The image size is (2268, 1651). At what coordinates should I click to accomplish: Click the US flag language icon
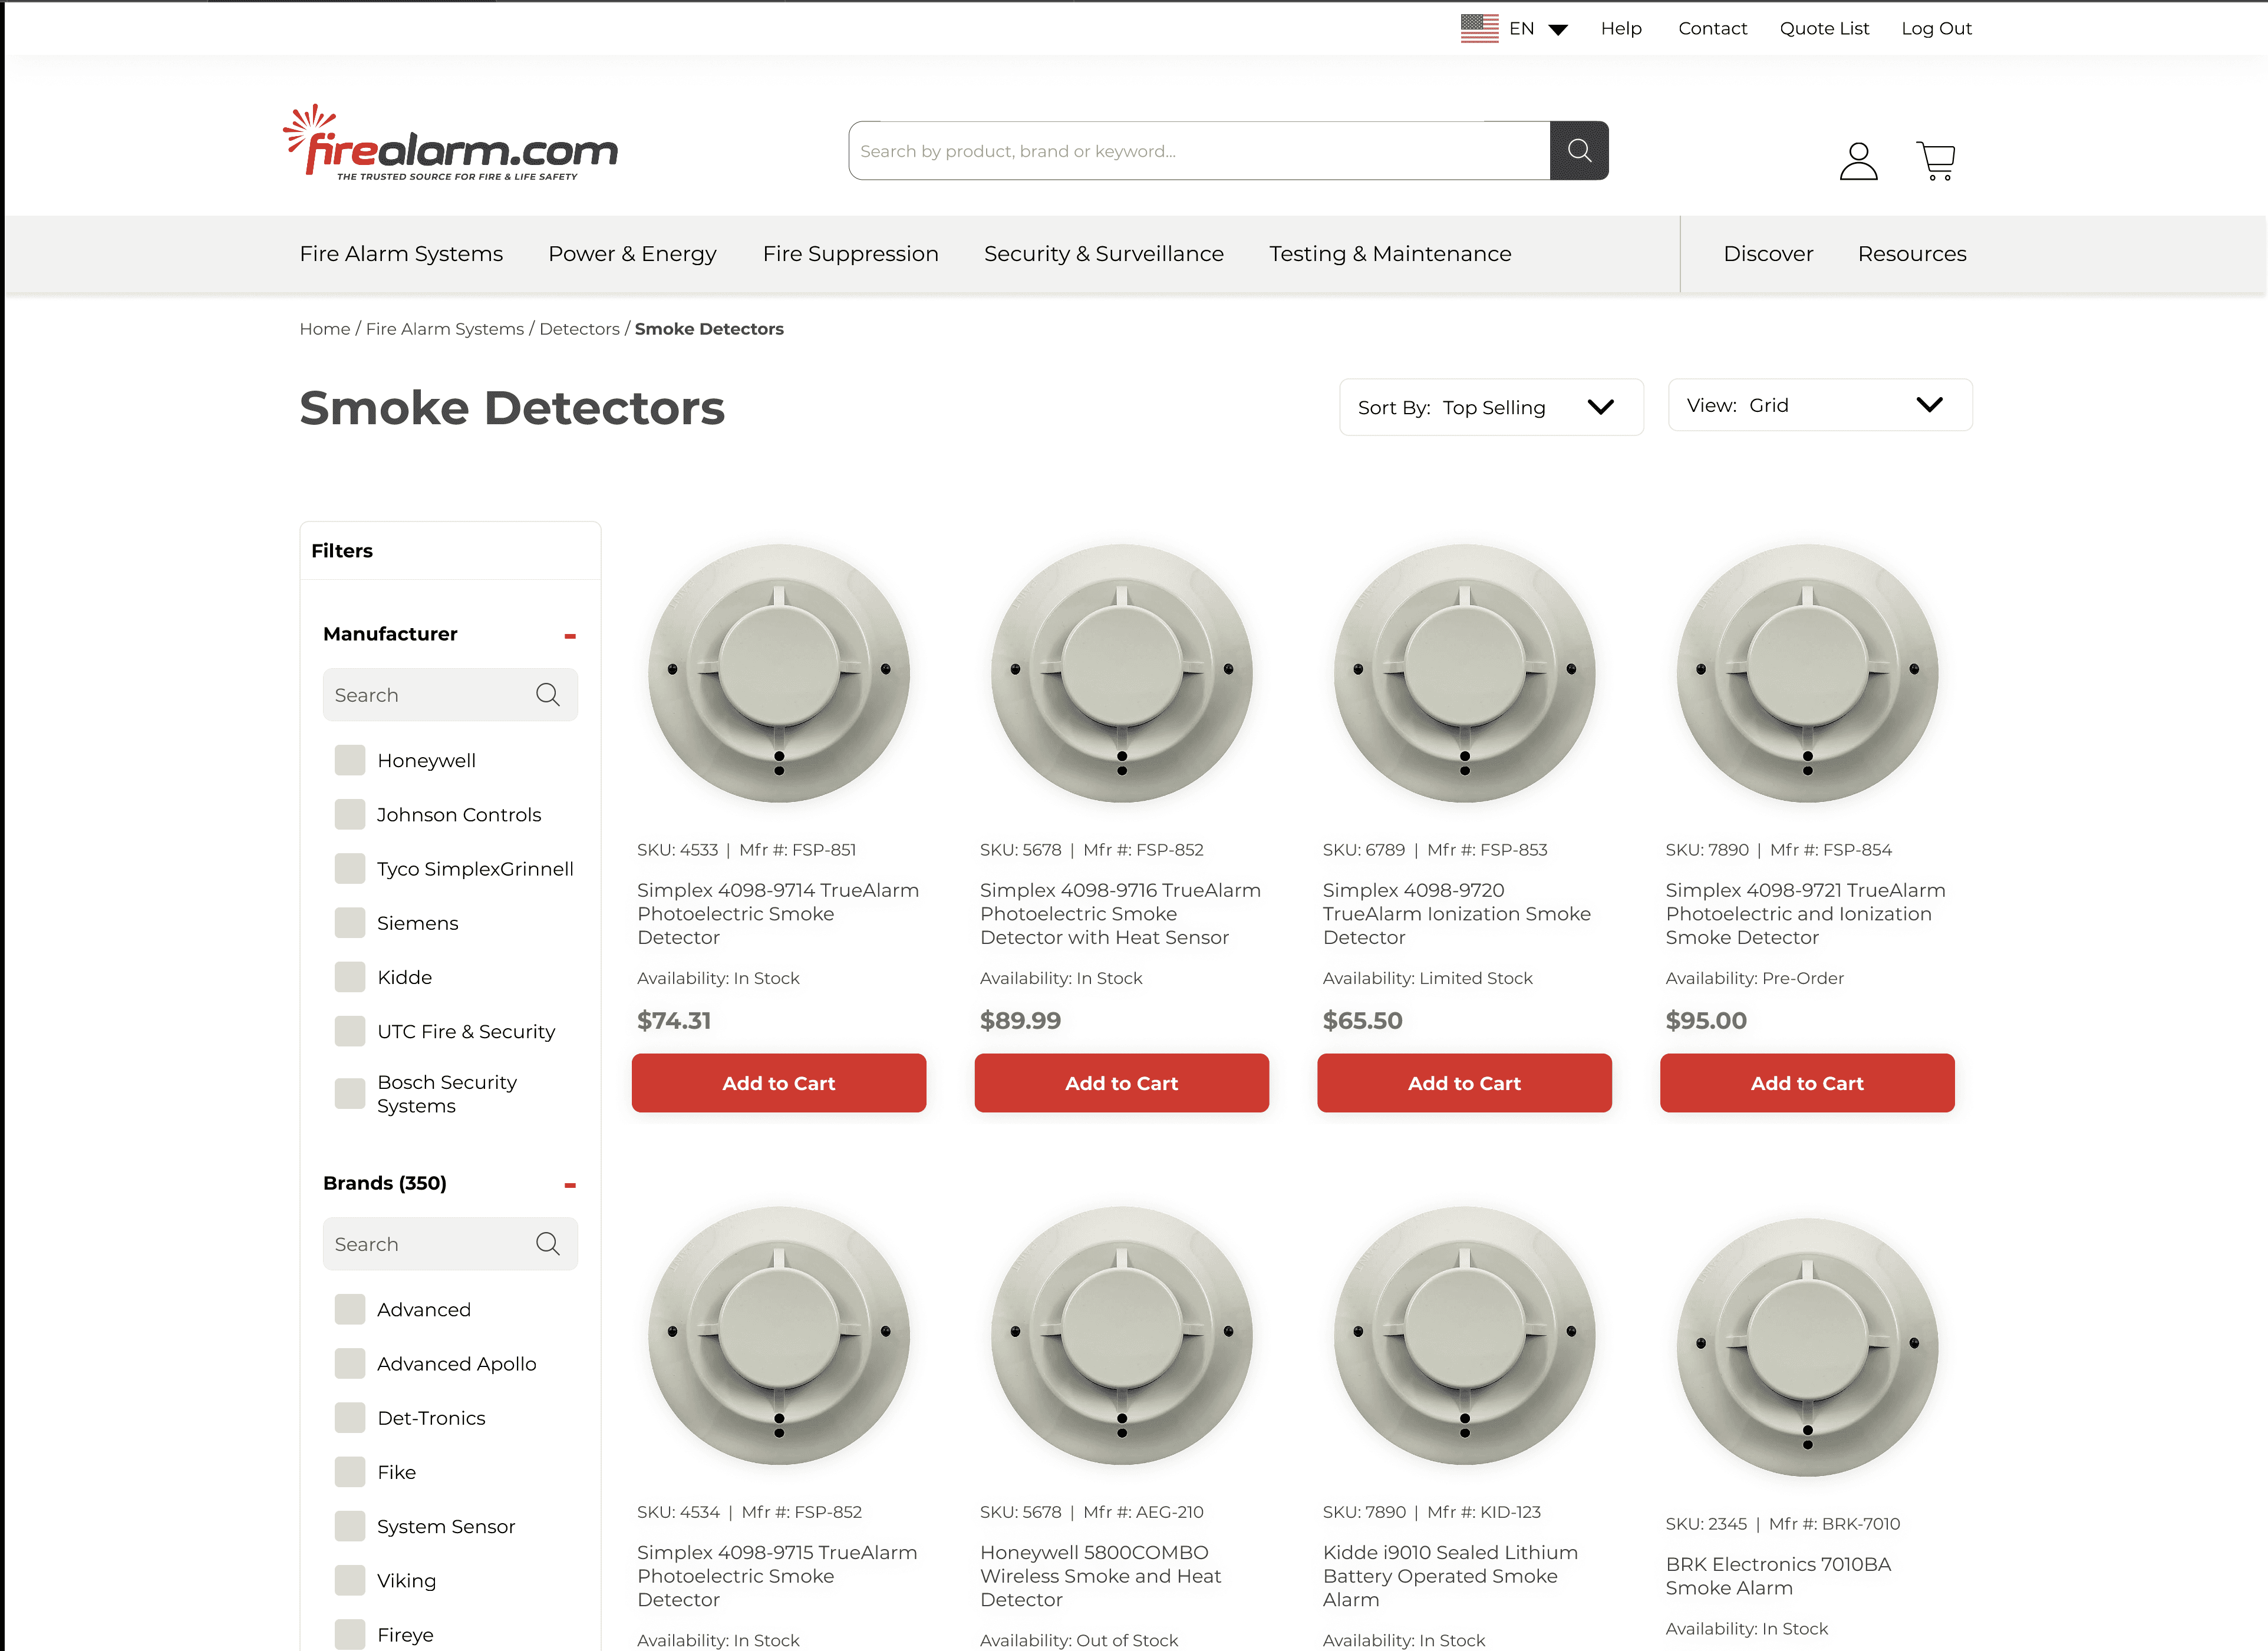pos(1479,28)
